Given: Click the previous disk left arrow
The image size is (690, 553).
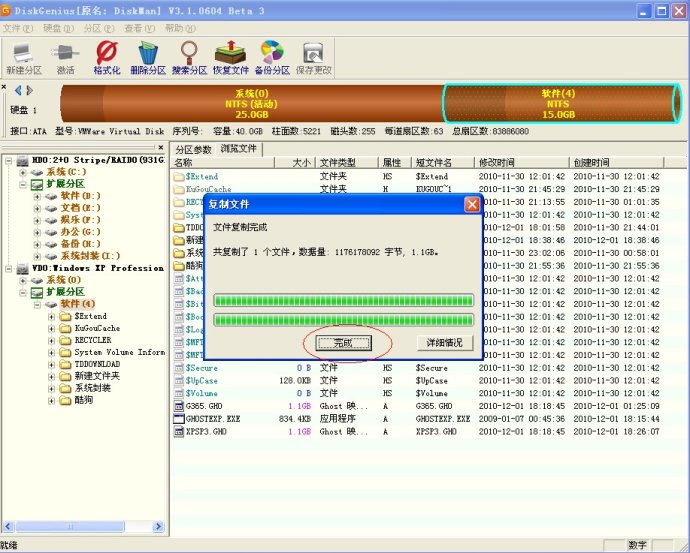Looking at the screenshot, I should point(18,90).
